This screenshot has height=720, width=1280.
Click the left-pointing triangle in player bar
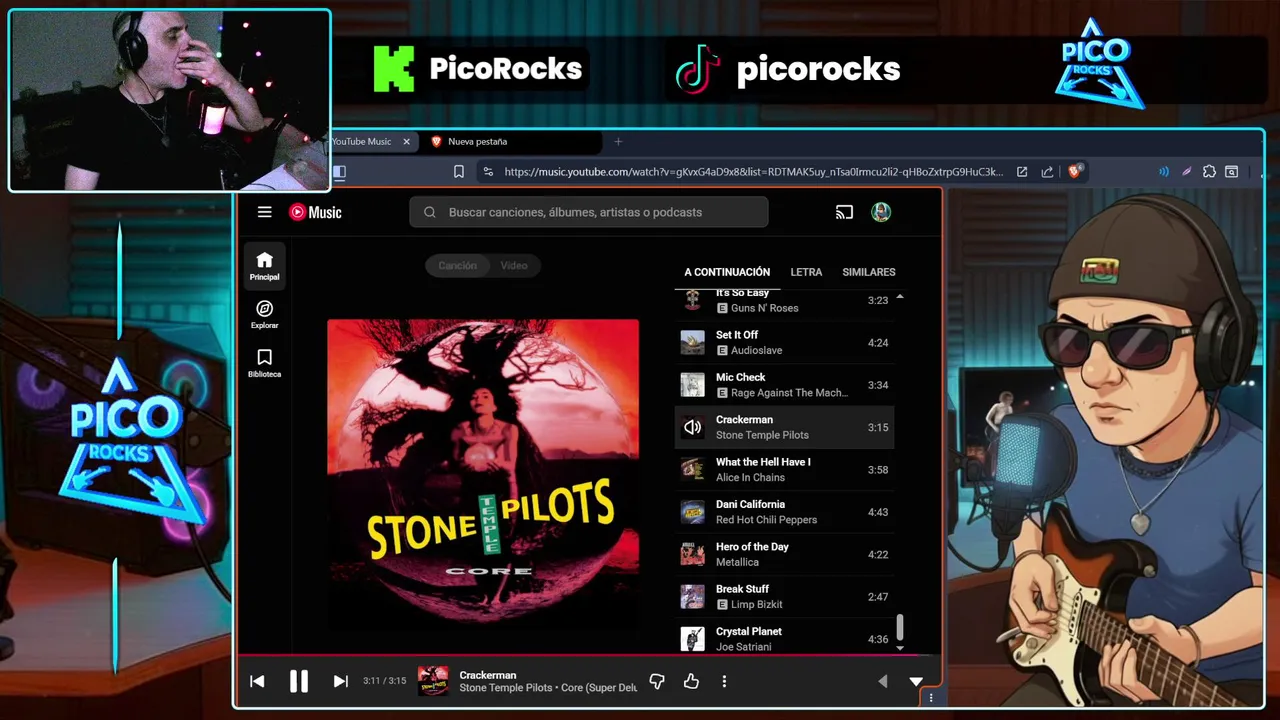pos(882,681)
